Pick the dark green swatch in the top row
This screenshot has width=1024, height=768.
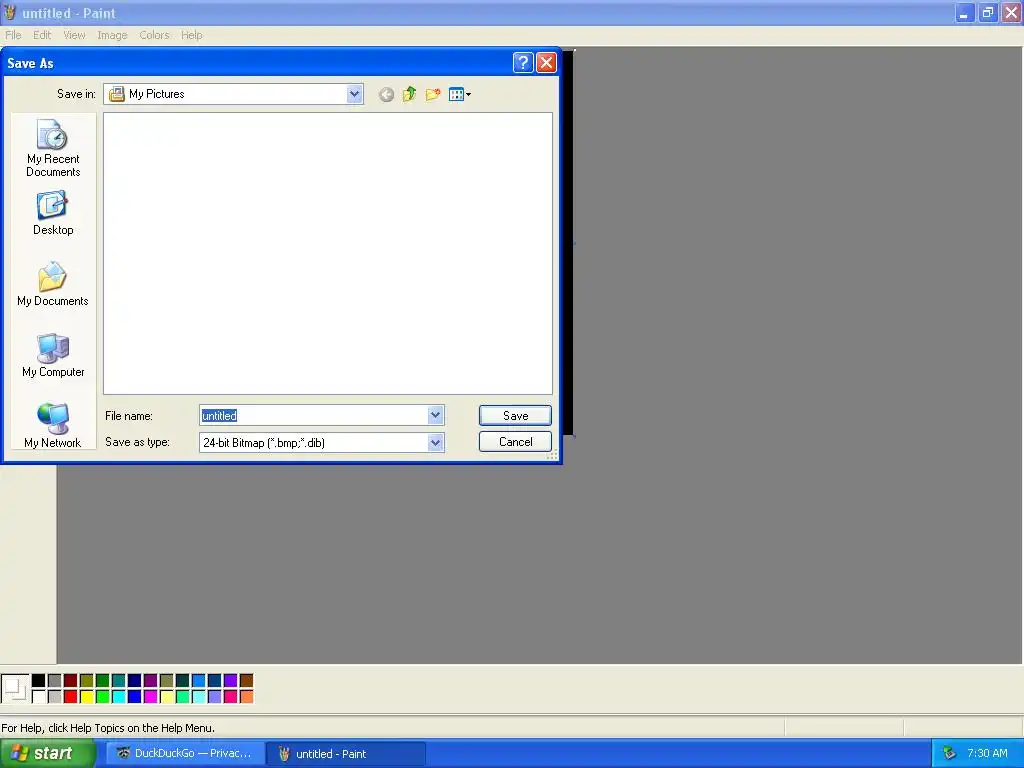pyautogui.click(x=103, y=680)
